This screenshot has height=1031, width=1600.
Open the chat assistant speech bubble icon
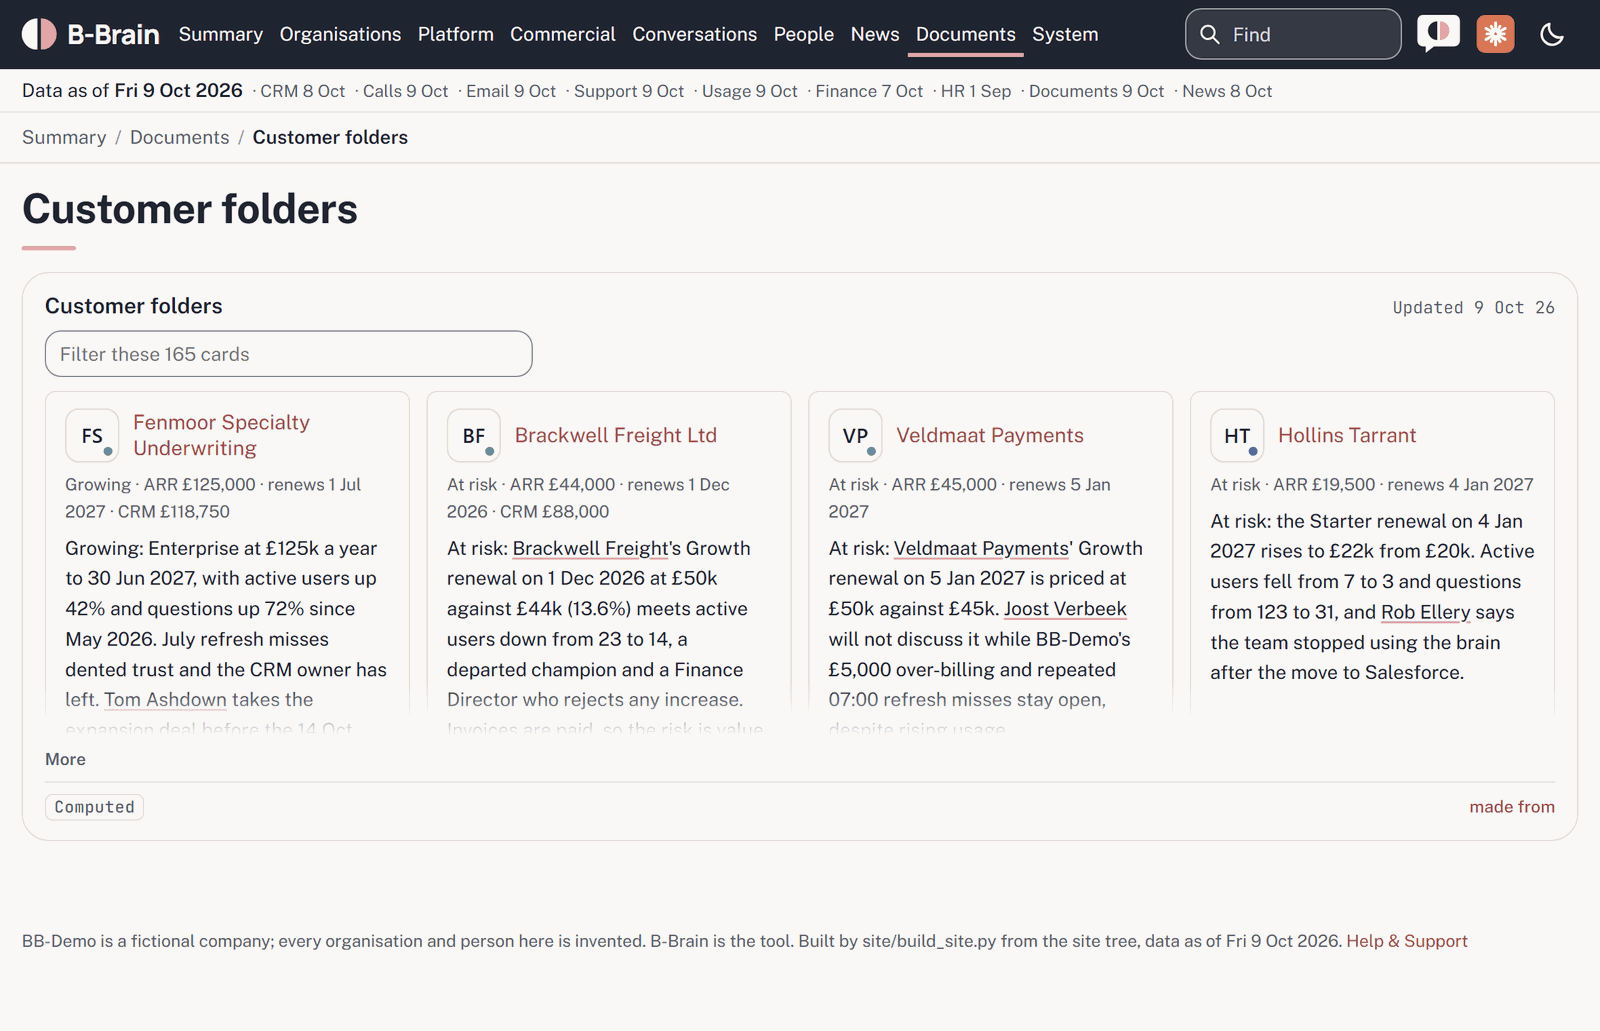click(1438, 34)
